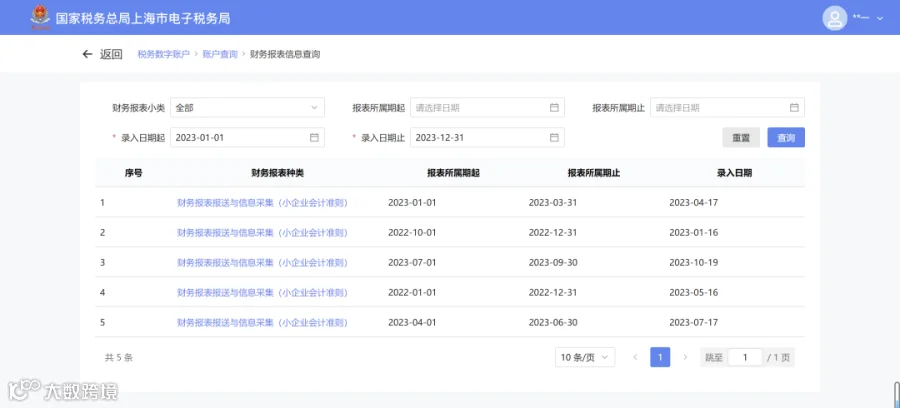The height and width of the screenshot is (408, 900).
Task: Open the report link in row 1
Action: pos(262,203)
